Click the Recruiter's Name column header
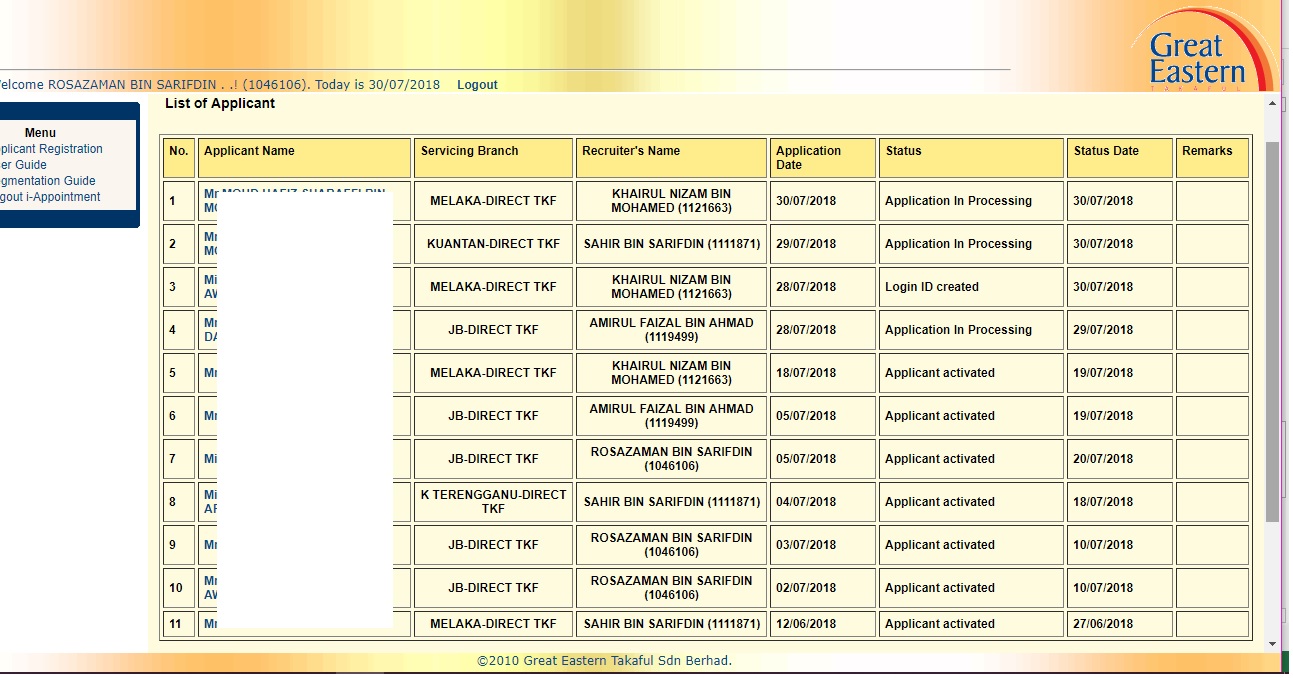 [631, 151]
